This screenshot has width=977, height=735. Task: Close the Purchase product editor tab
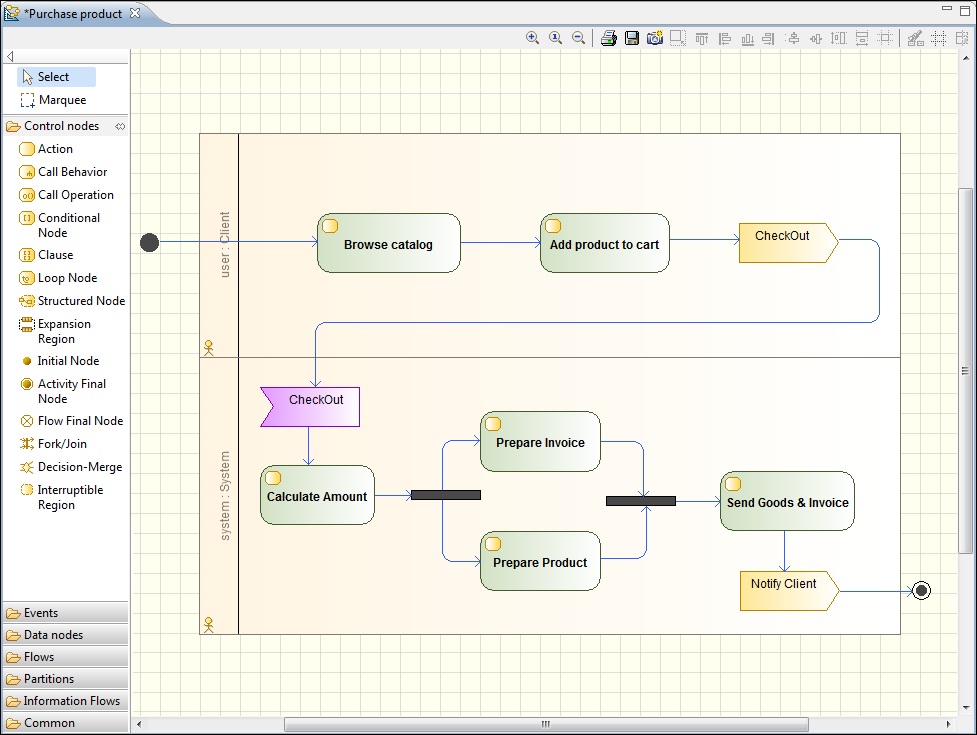[x=135, y=13]
